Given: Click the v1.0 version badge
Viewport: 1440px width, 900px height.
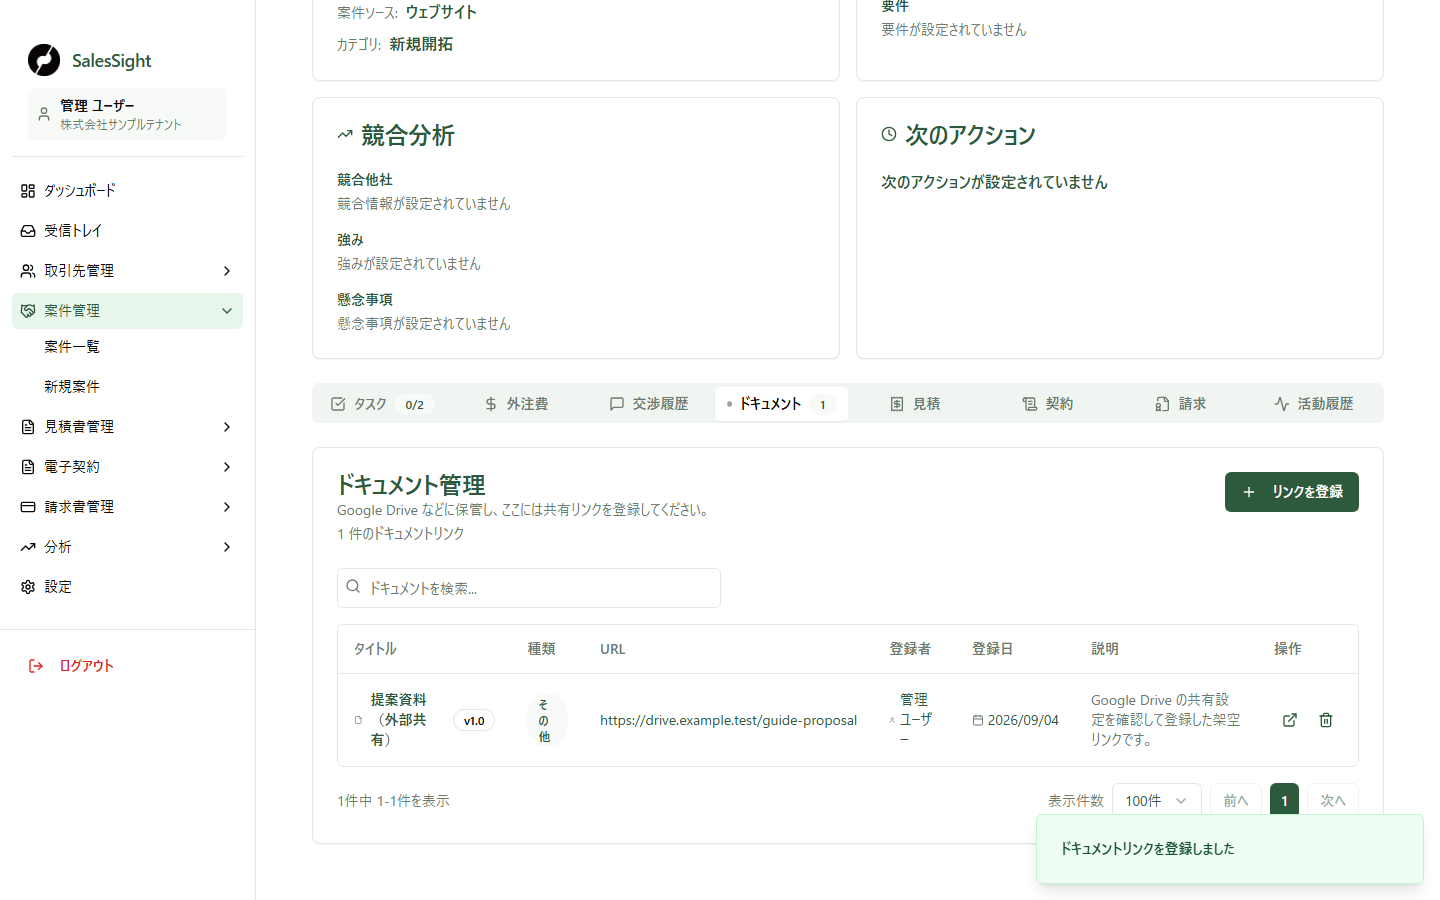Looking at the screenshot, I should [474, 721].
